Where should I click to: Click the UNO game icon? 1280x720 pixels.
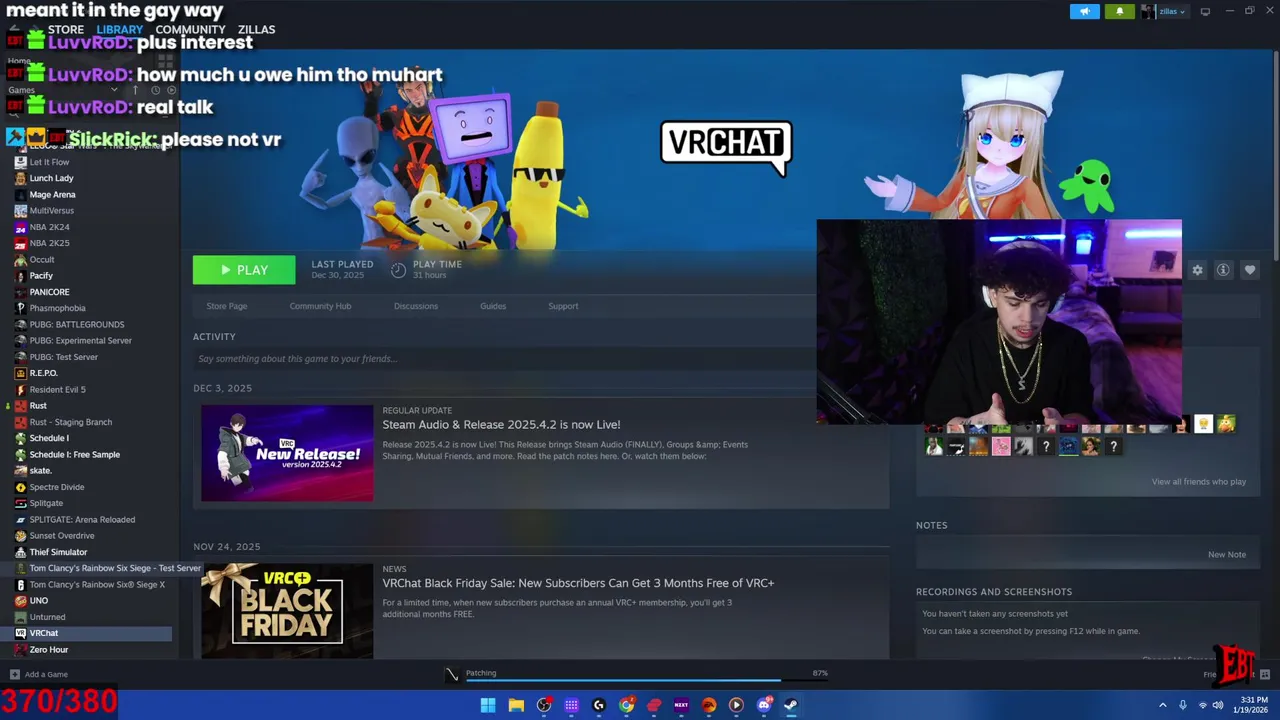(x=20, y=601)
